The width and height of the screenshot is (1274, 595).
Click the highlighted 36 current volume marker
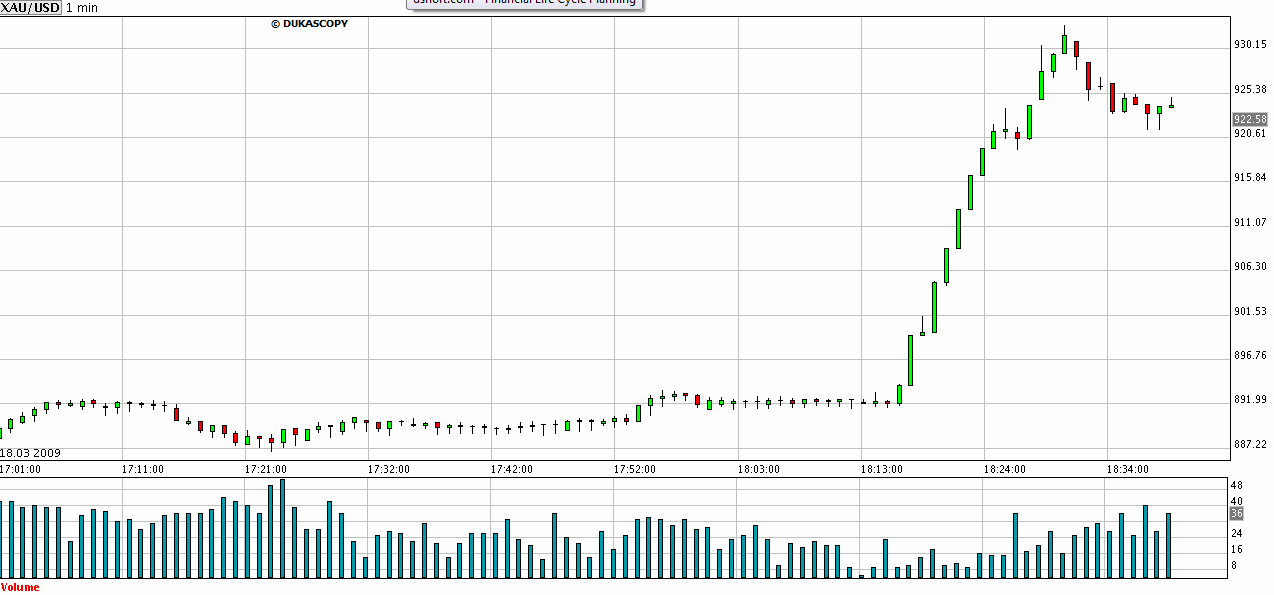coord(1236,513)
